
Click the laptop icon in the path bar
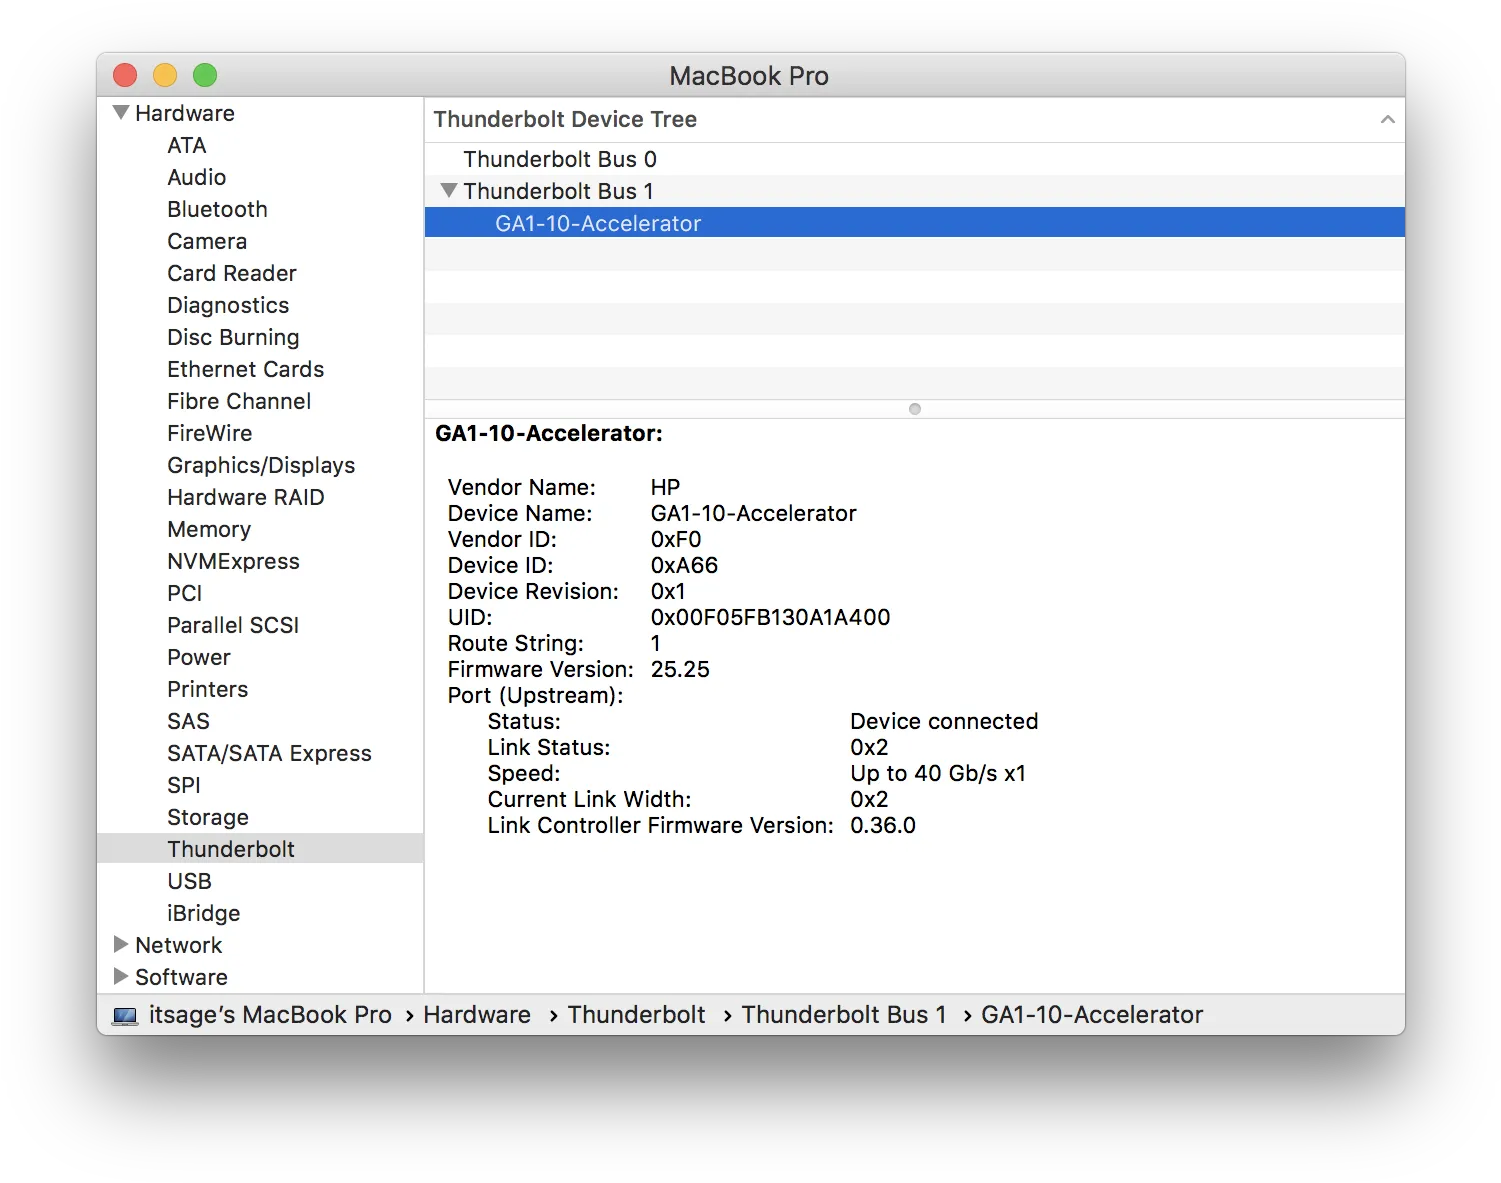coord(125,1015)
